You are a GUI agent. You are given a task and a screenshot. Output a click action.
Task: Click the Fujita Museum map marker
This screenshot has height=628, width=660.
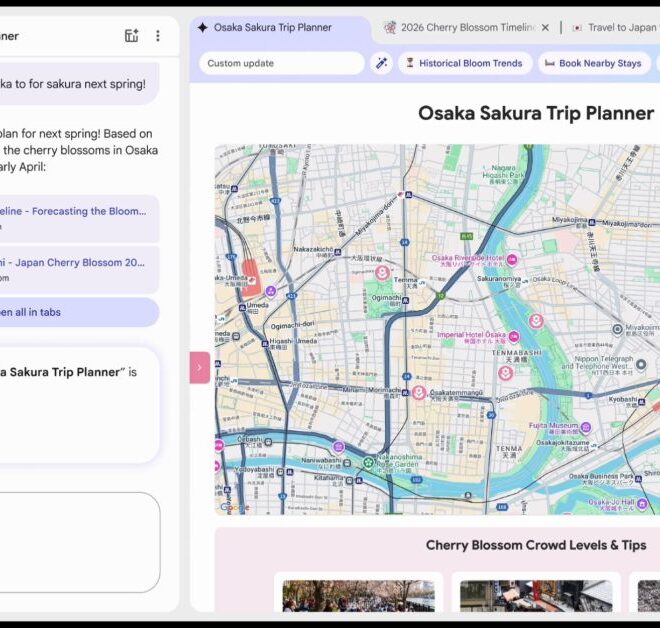[585, 428]
